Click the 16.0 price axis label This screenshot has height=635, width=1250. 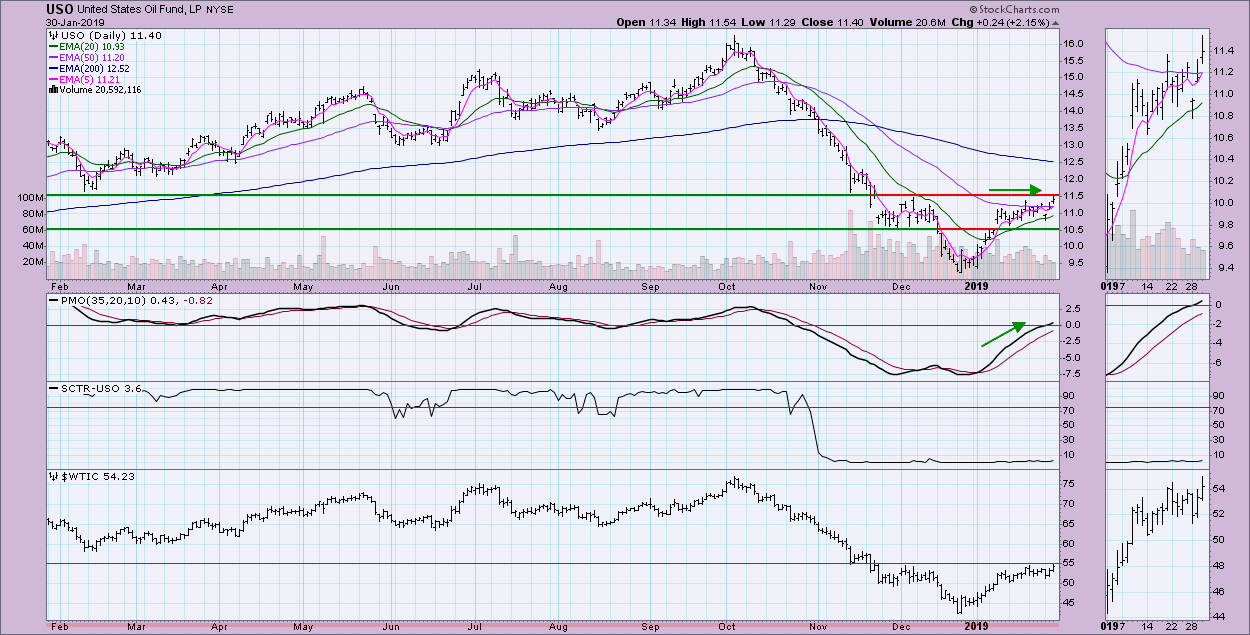pyautogui.click(x=1073, y=44)
